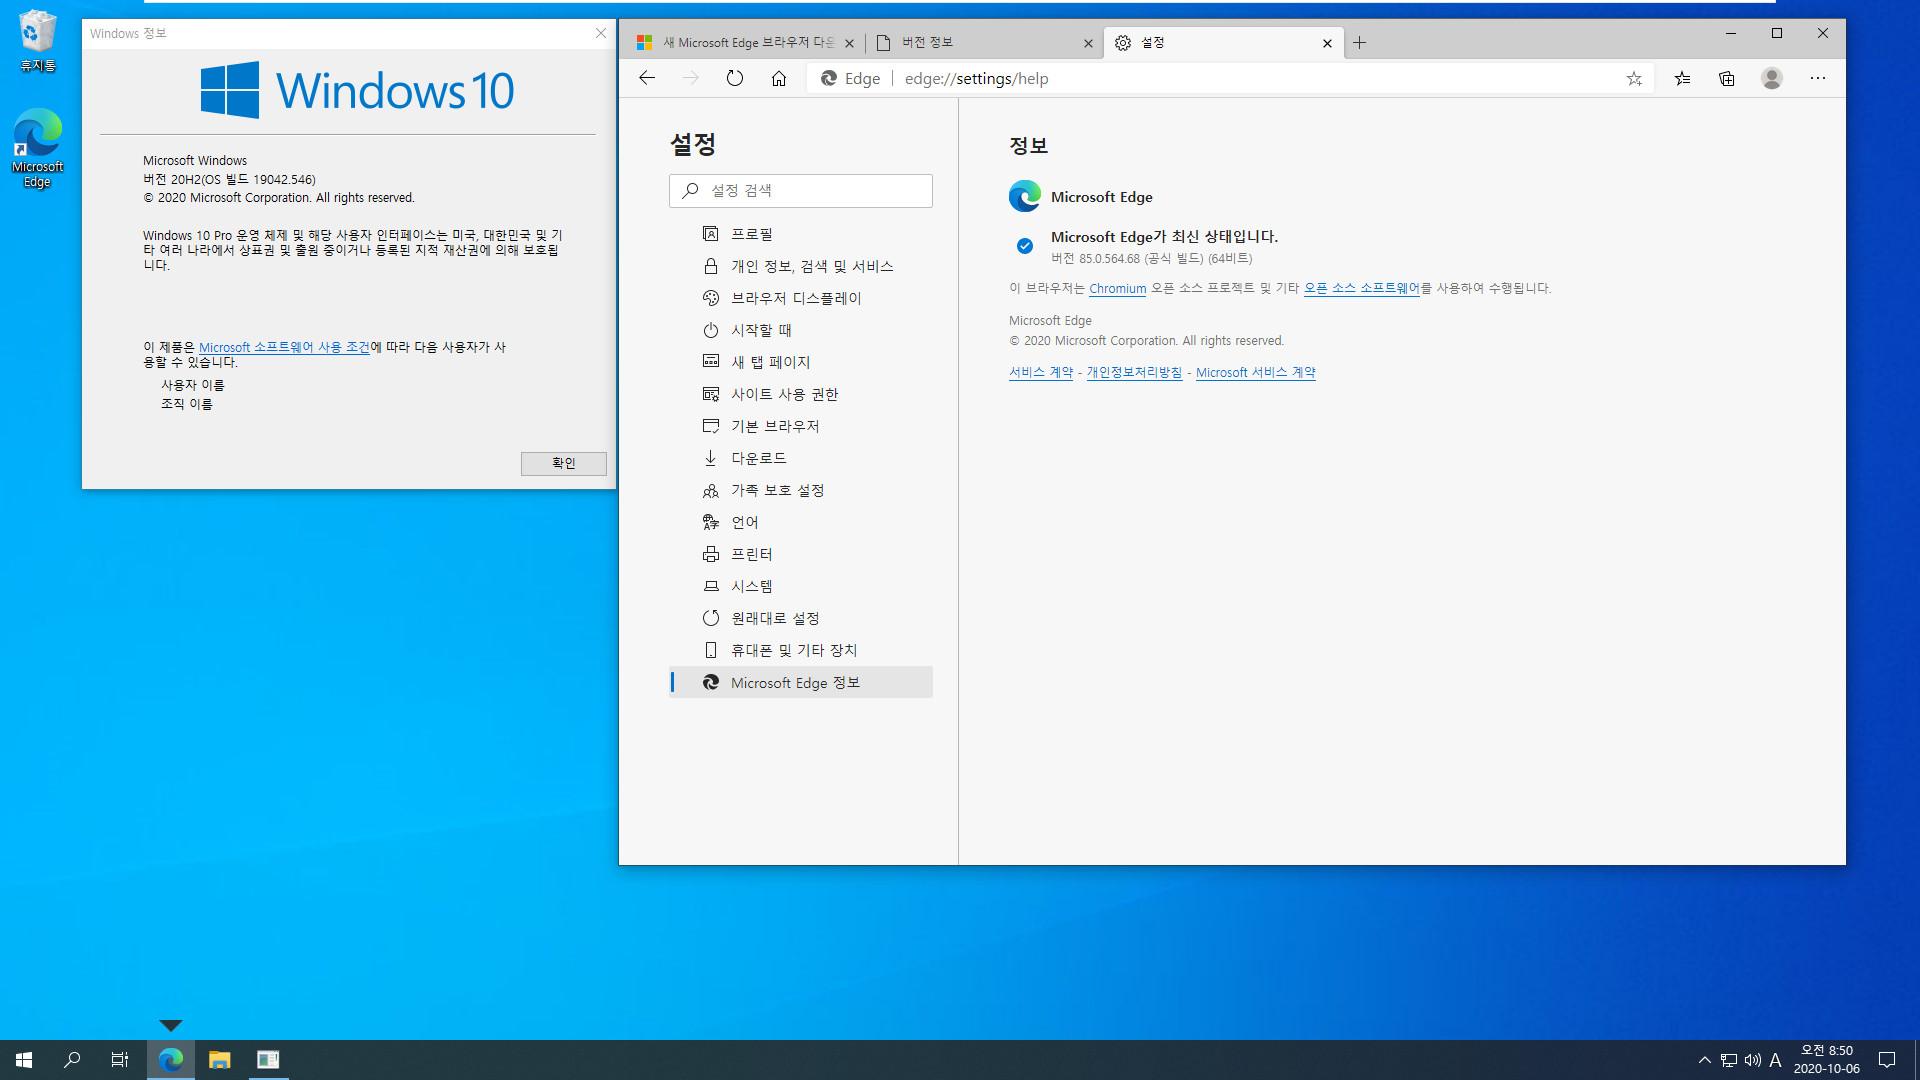The image size is (1920, 1080).
Task: Go back with the Edge back arrow
Action: click(647, 78)
